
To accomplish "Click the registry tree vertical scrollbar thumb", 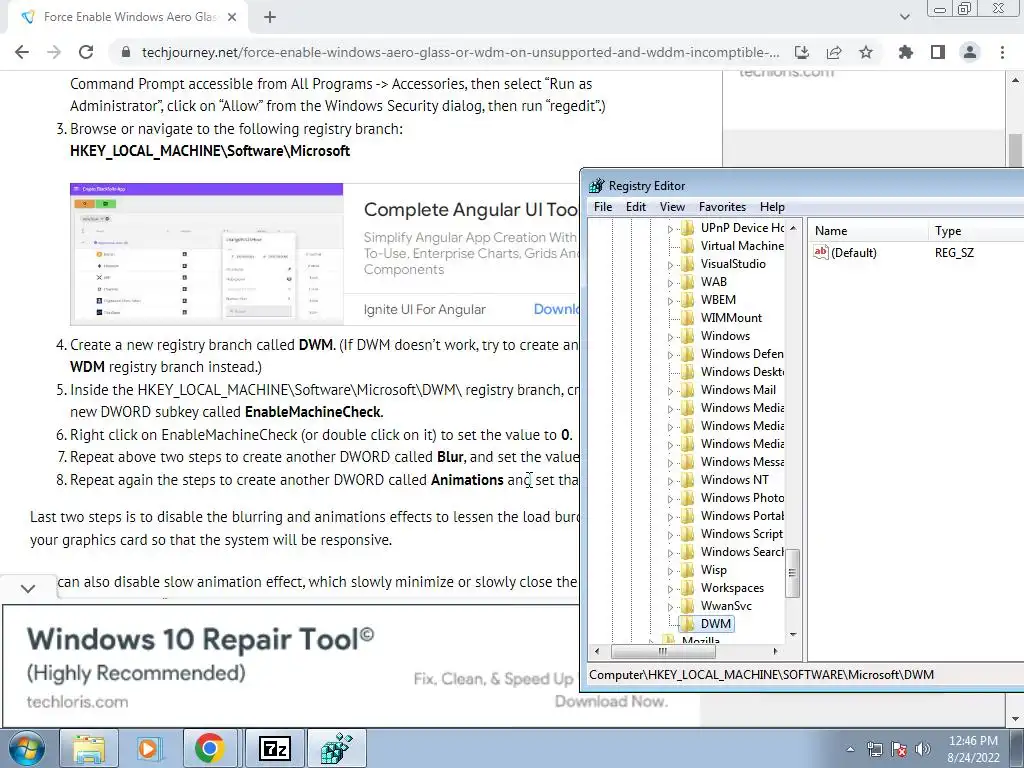I will click(x=792, y=573).
